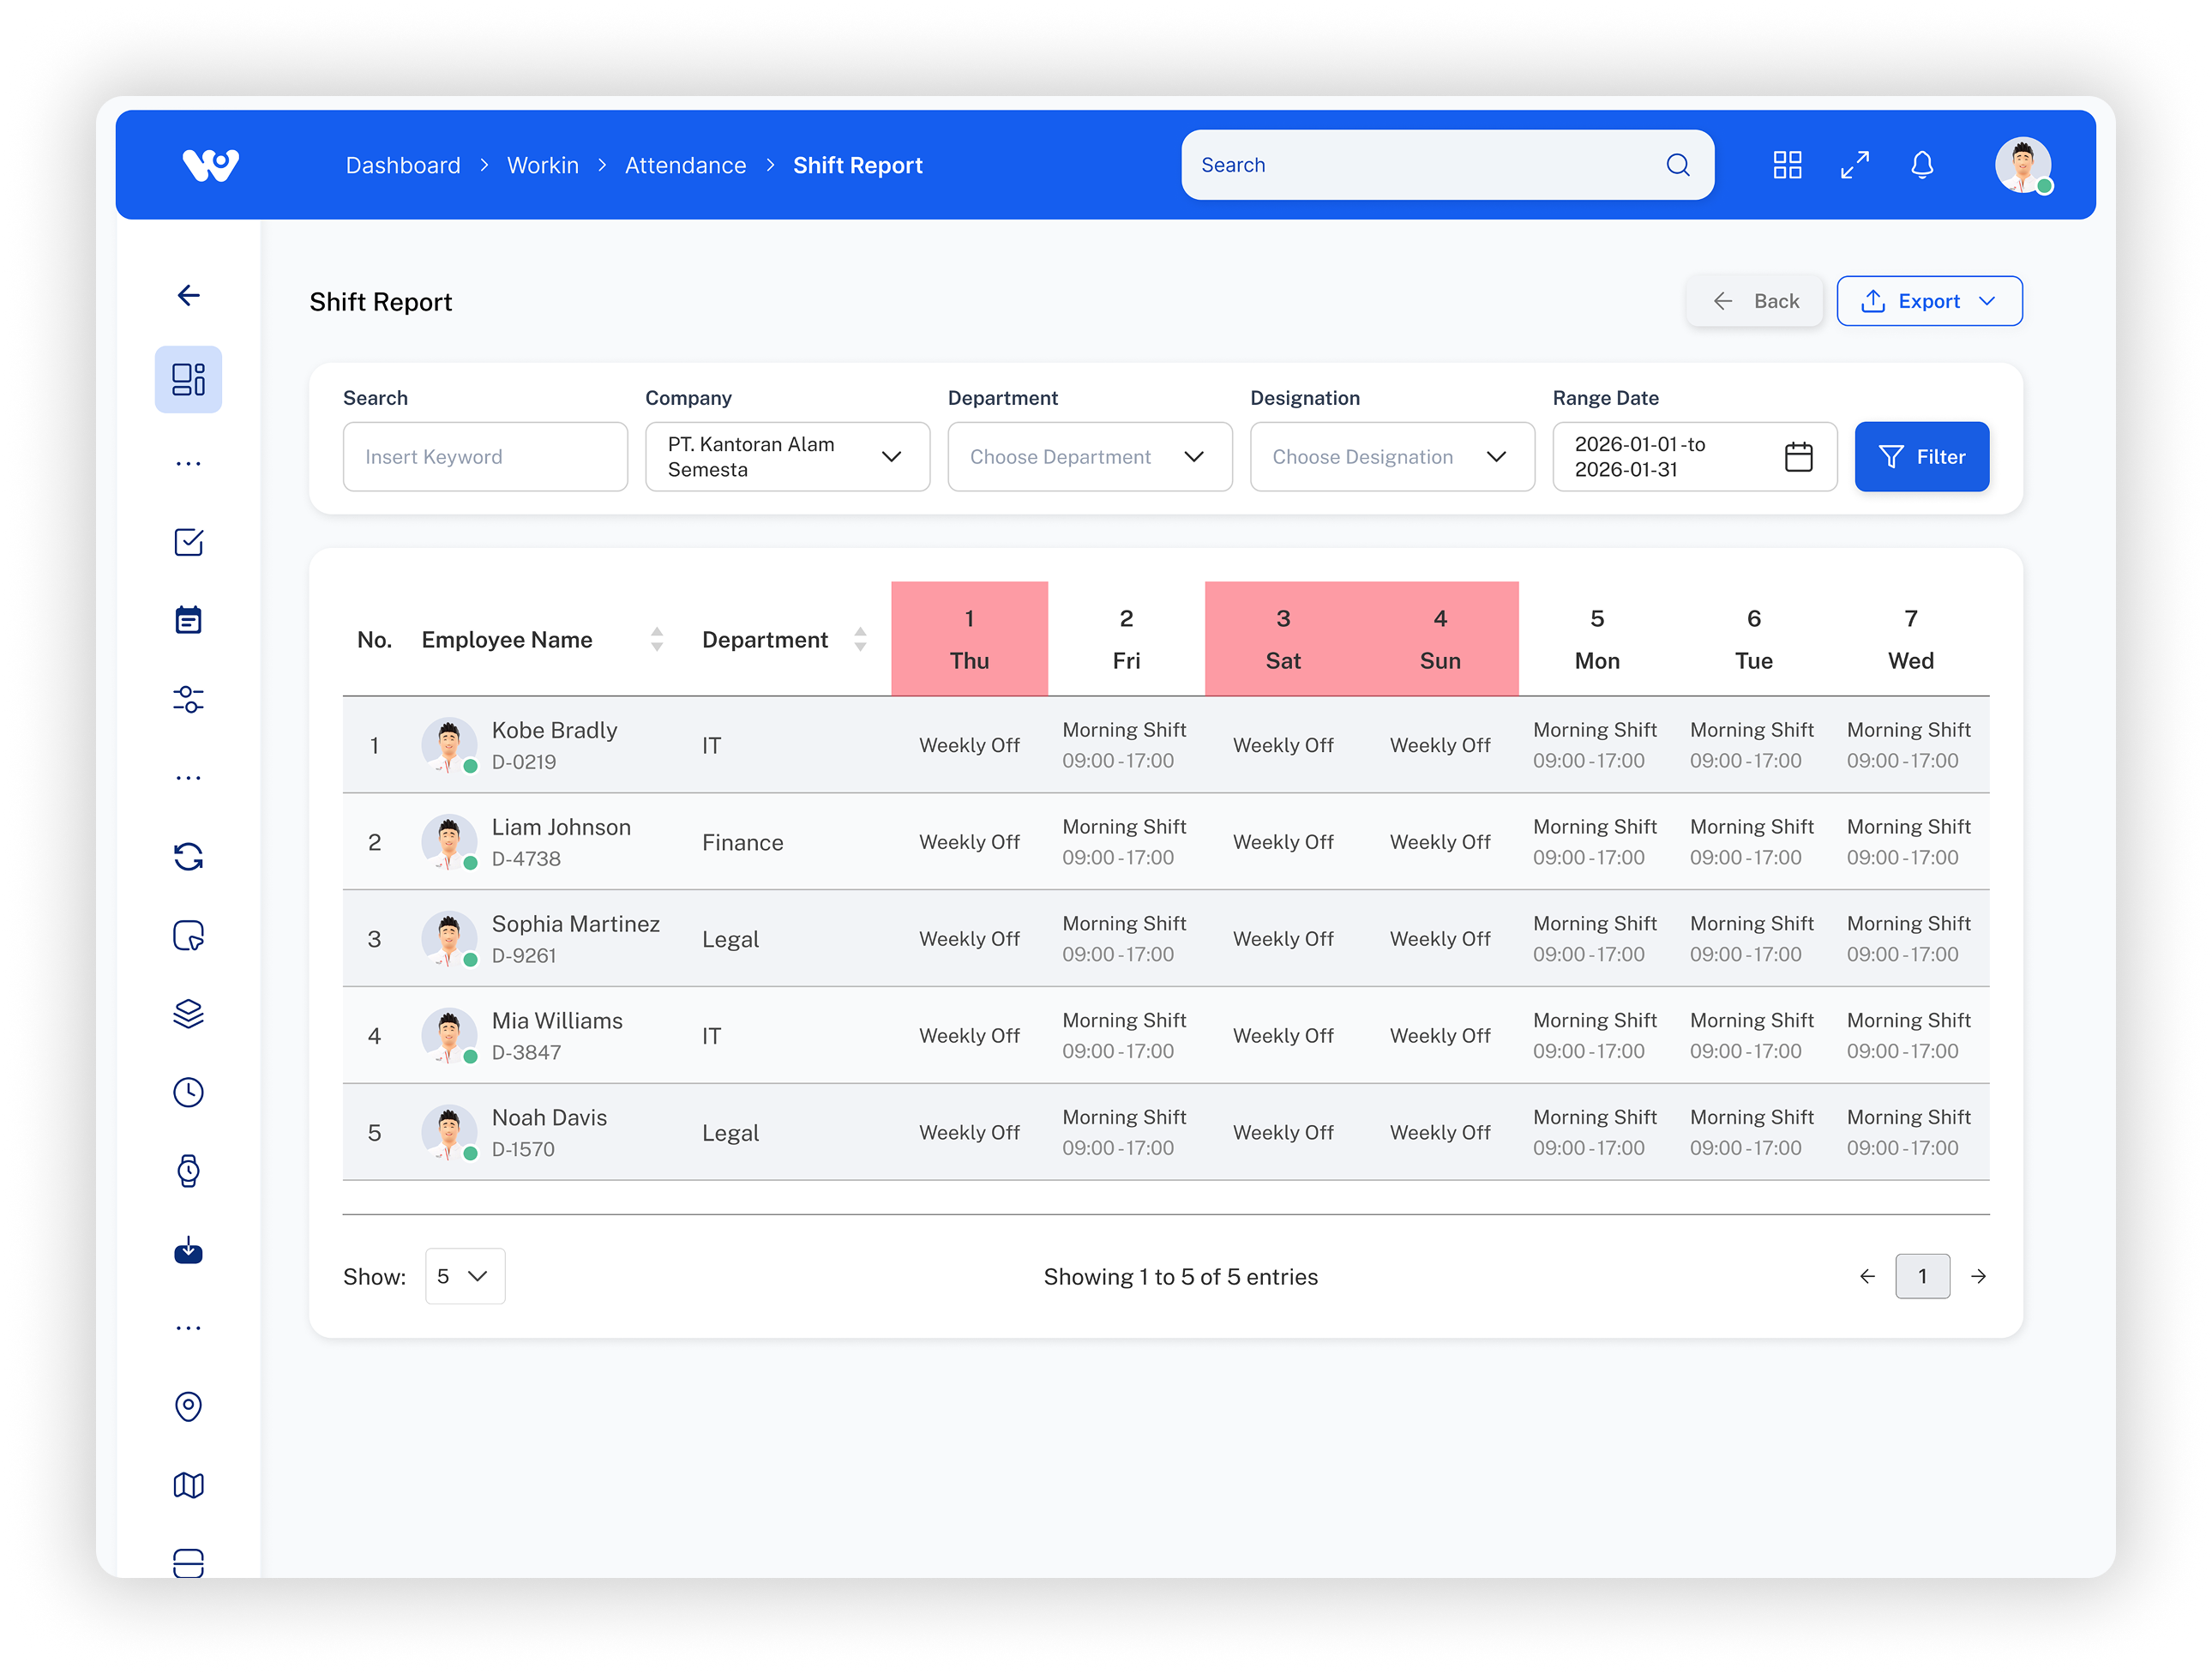Go to Dashboard breadcrumb
Image resolution: width=2212 pixels, height=1674 pixels.
pos(403,165)
